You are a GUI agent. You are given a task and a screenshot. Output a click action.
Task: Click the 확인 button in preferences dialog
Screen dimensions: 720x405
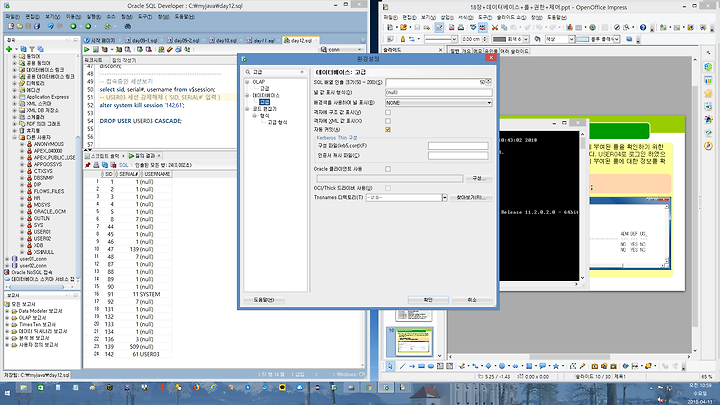pos(428,300)
